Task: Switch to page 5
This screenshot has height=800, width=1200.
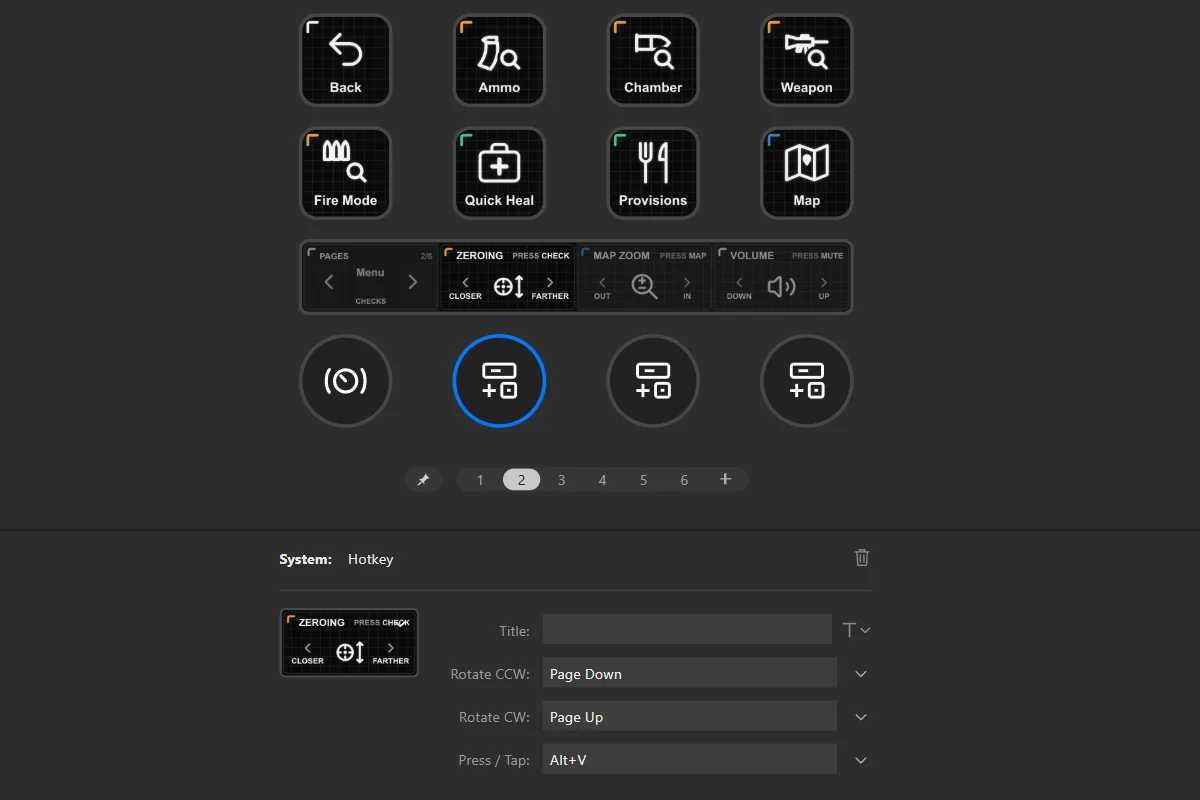Action: tap(643, 480)
